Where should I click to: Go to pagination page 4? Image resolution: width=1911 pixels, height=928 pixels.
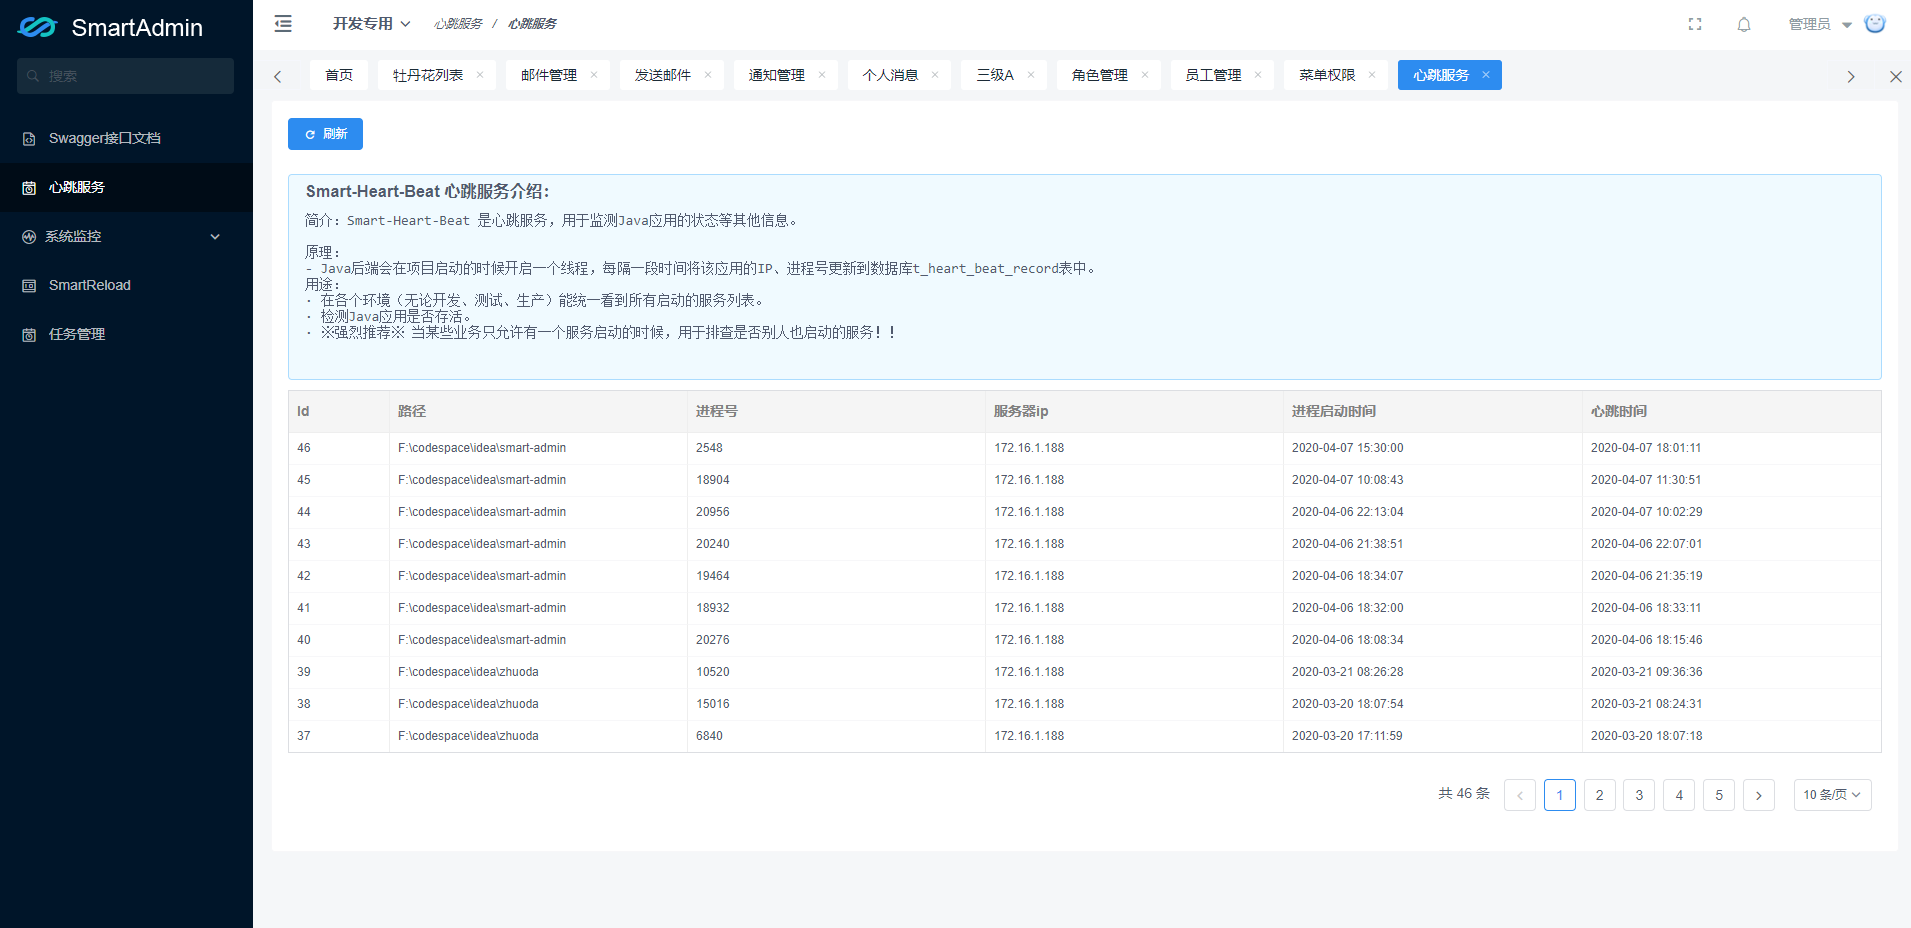(1679, 795)
